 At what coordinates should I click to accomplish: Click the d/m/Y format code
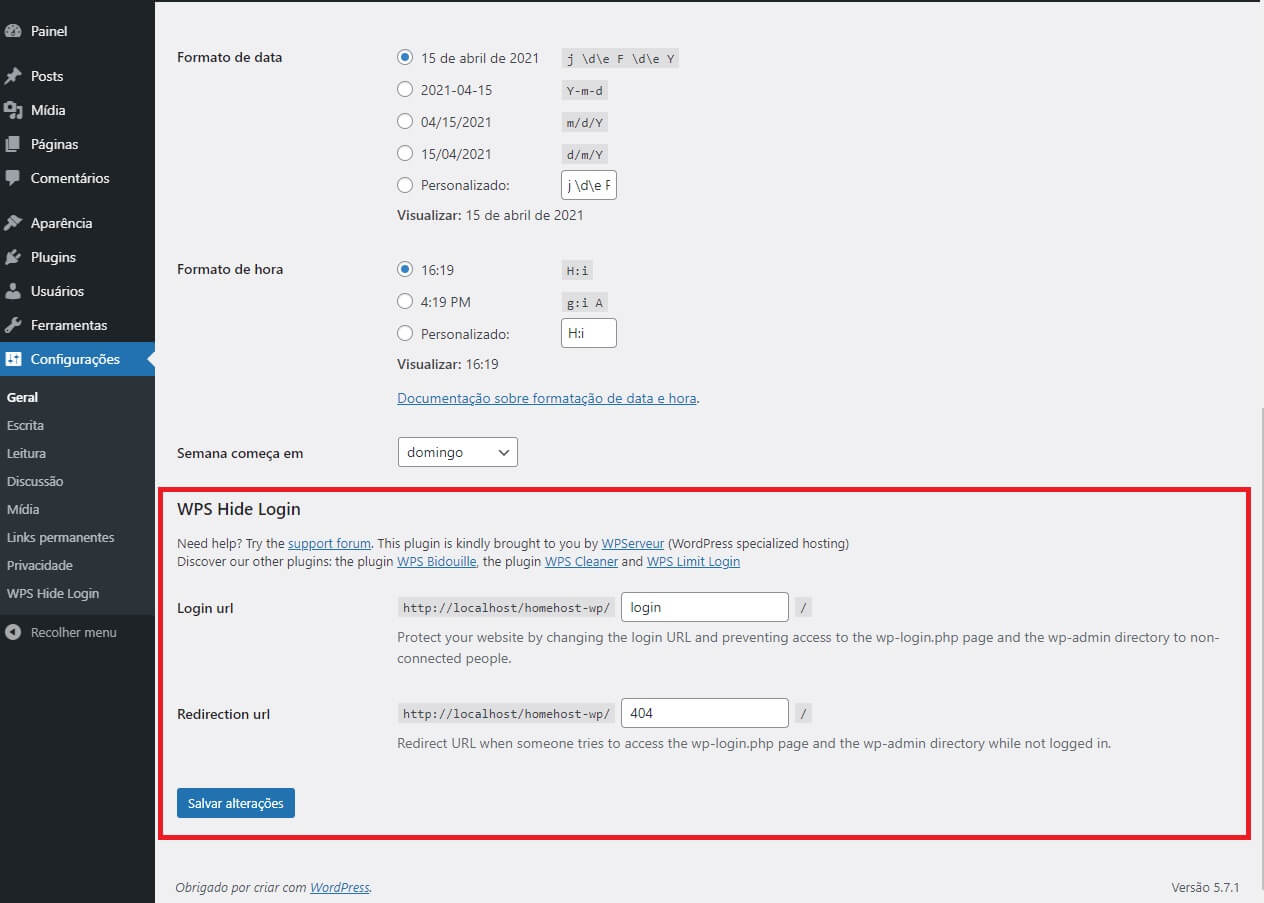(585, 154)
